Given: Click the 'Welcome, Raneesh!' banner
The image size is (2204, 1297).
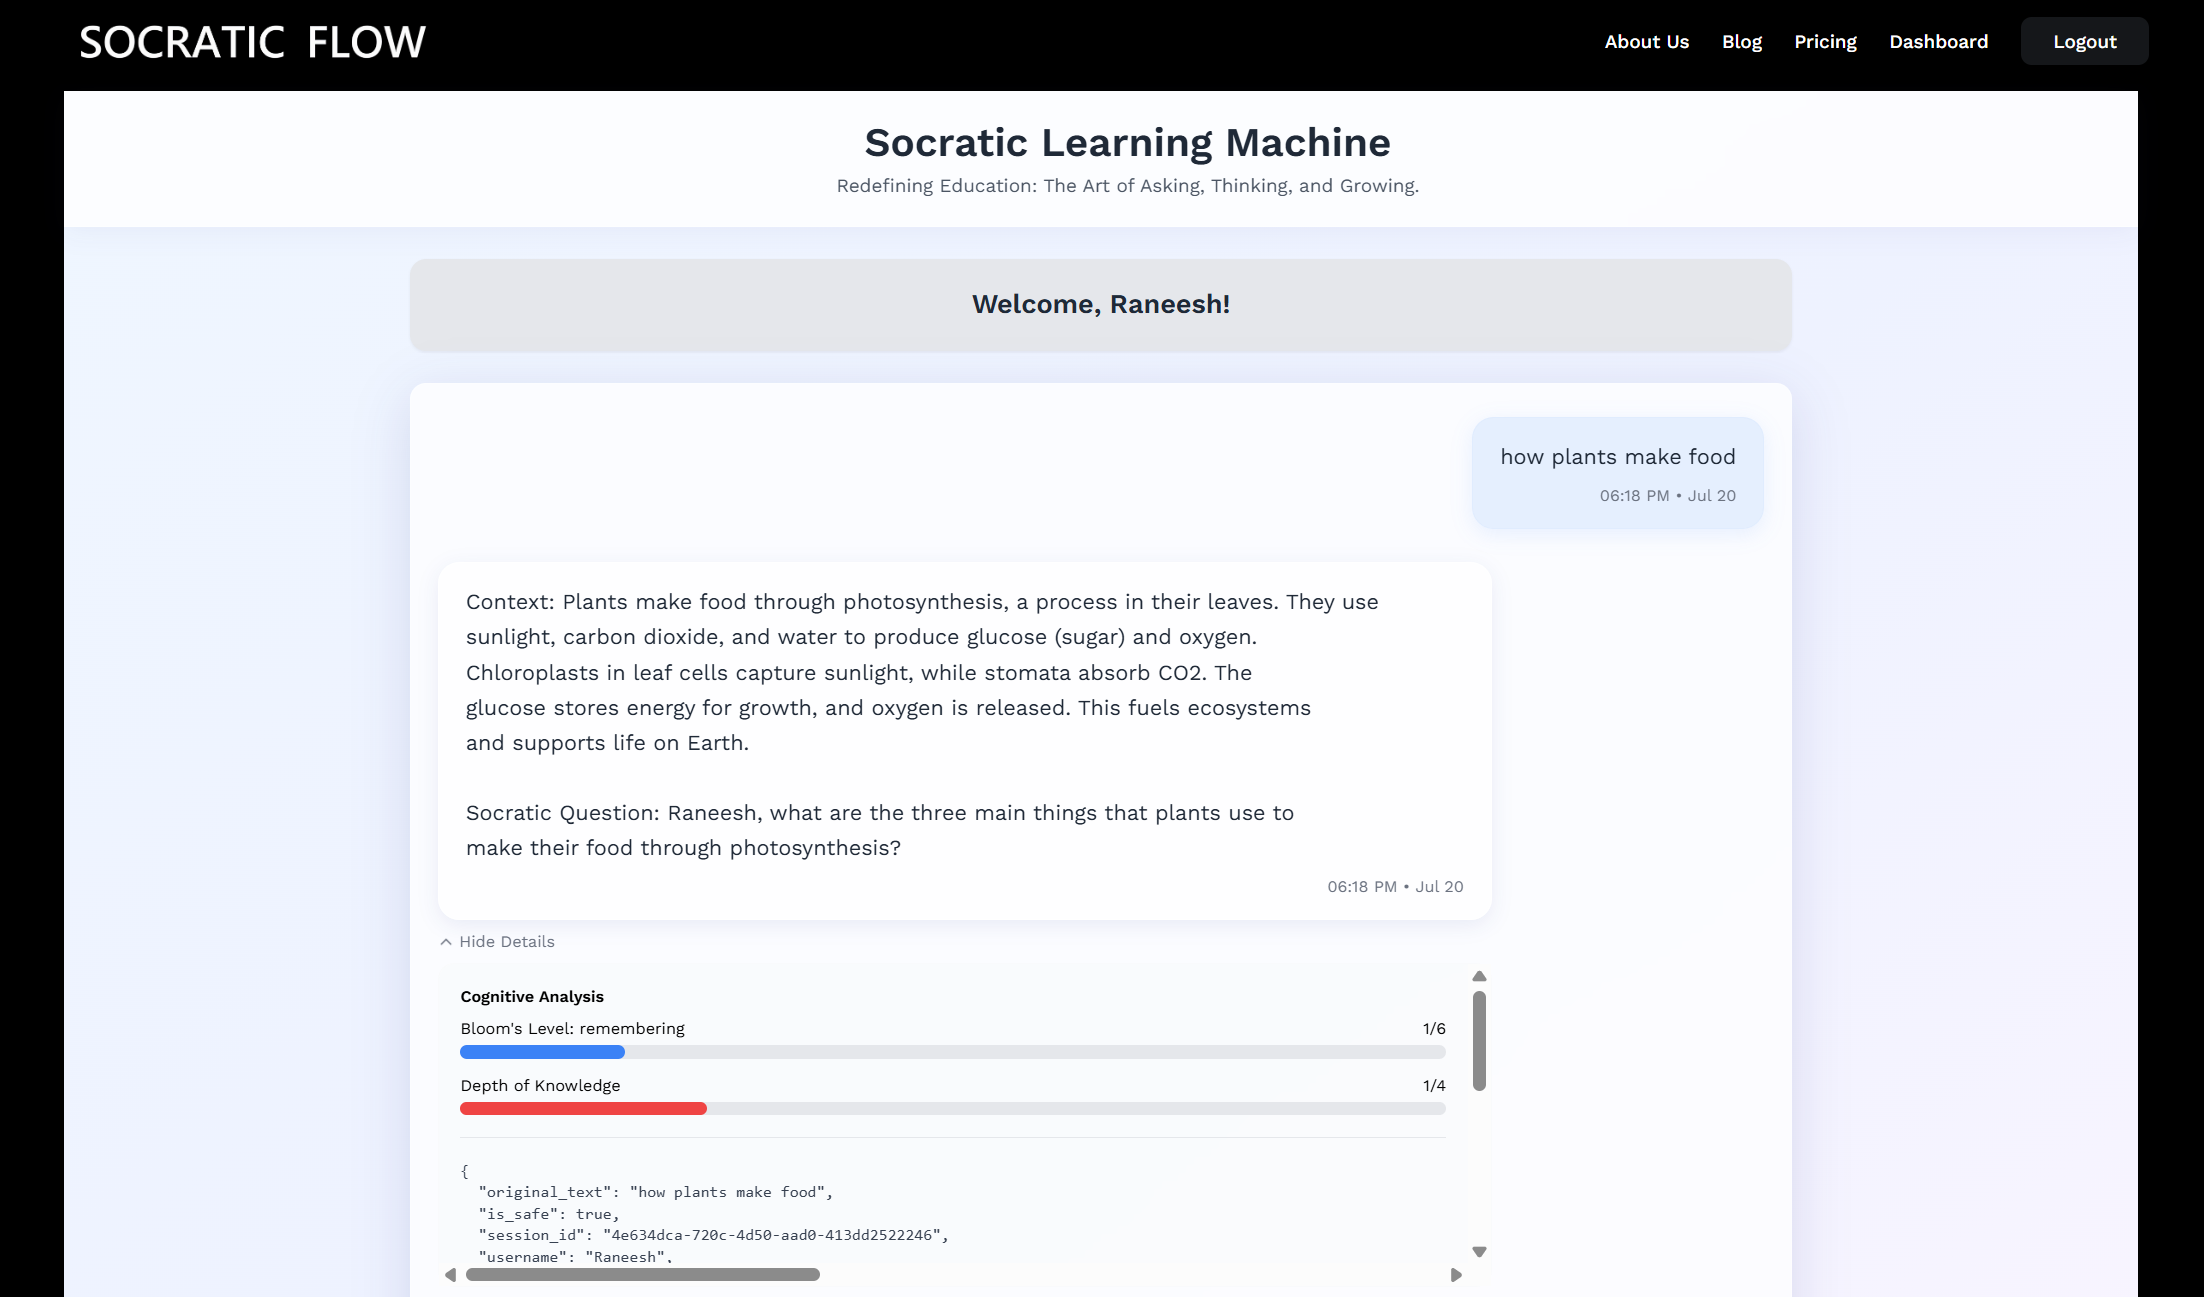Looking at the screenshot, I should [1100, 305].
